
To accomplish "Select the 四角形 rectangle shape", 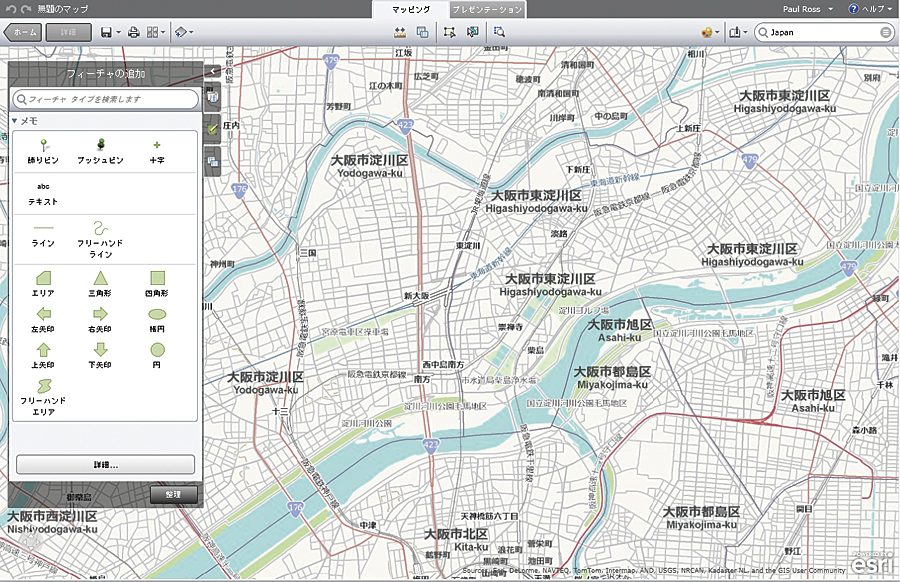I will 157,283.
